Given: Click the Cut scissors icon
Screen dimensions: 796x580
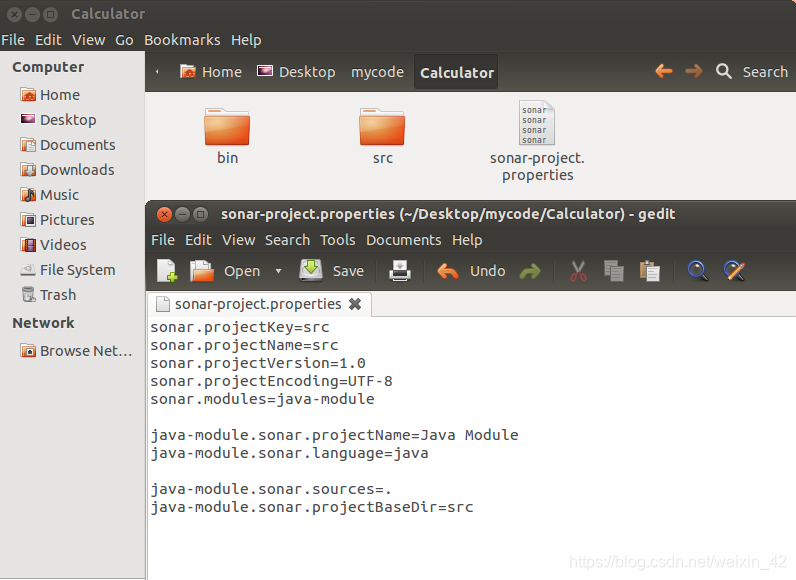Looking at the screenshot, I should 578,271.
